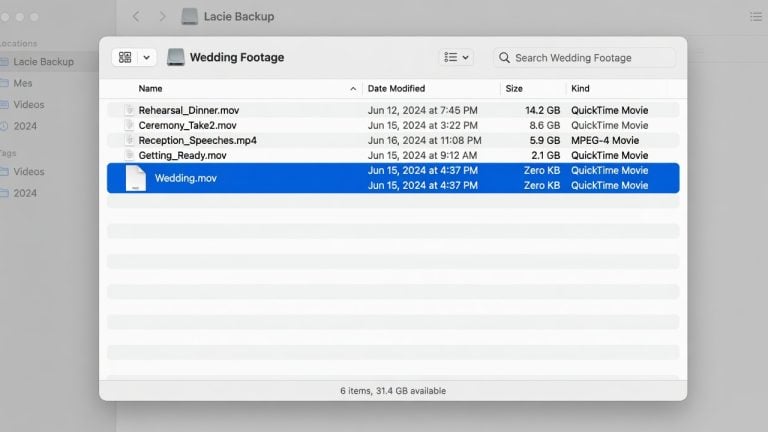
Task: Sort by the Size column header
Action: (x=514, y=89)
